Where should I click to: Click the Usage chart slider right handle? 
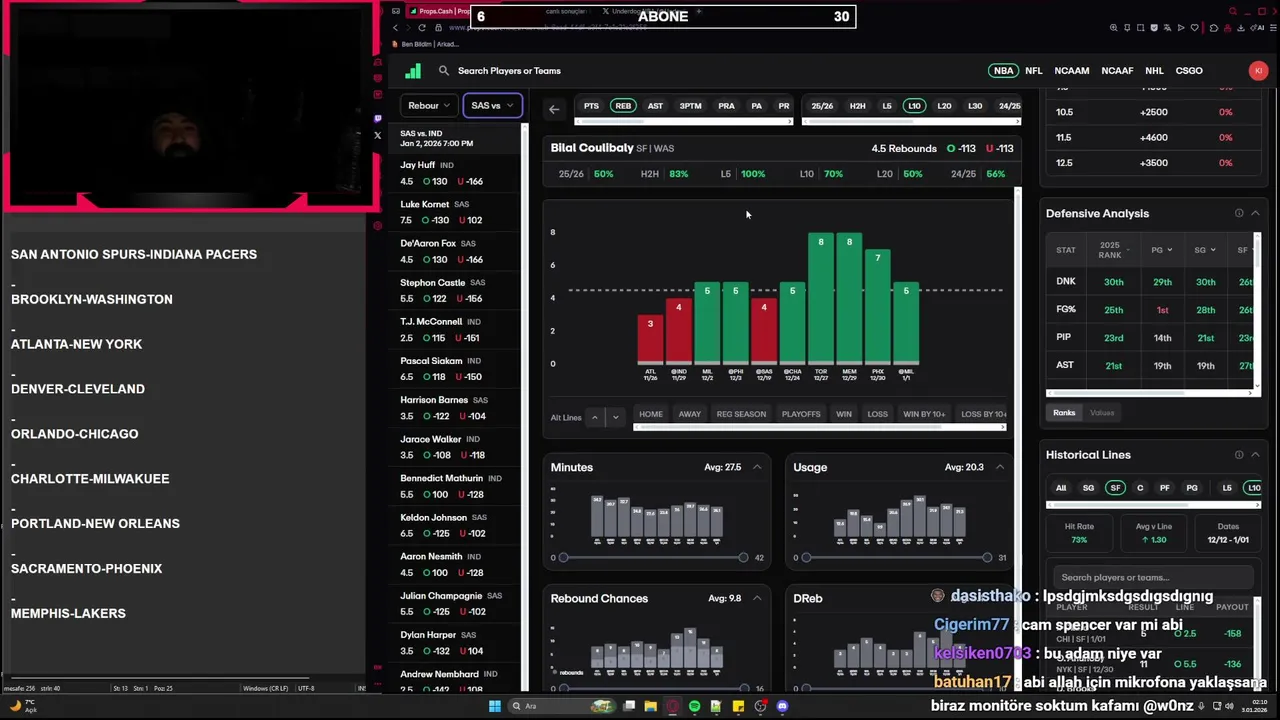click(987, 557)
